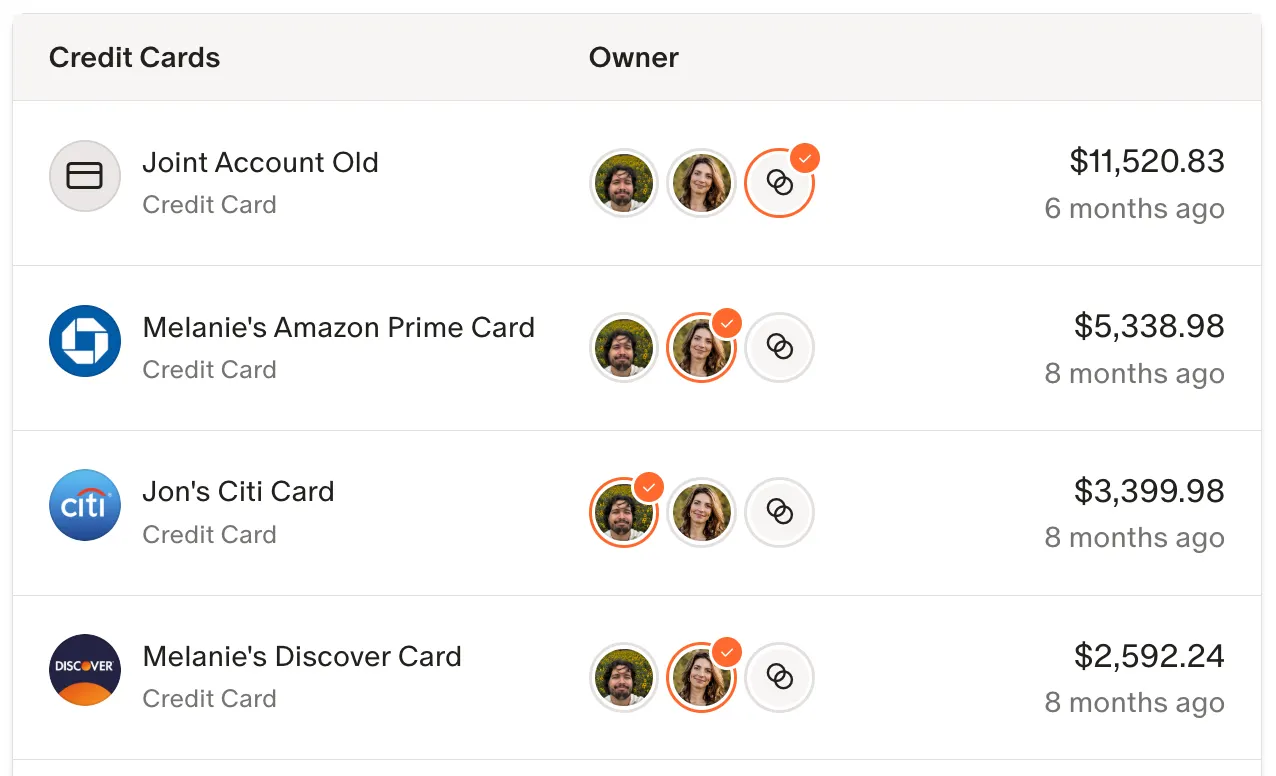Toggle joint owner icon for Joint Account Old
The height and width of the screenshot is (776, 1276).
click(x=779, y=183)
